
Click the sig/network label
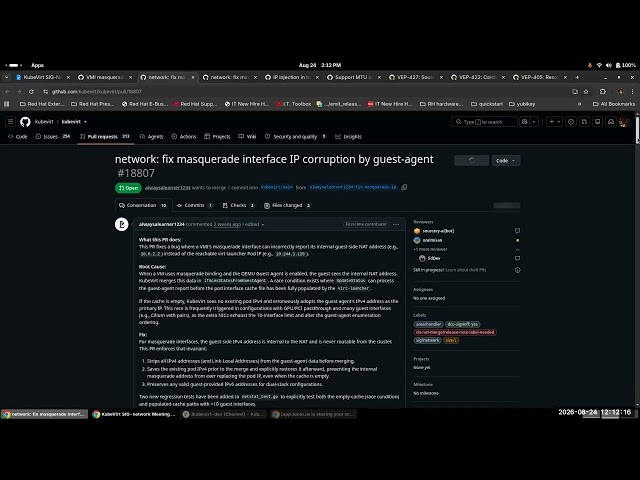[x=428, y=340]
